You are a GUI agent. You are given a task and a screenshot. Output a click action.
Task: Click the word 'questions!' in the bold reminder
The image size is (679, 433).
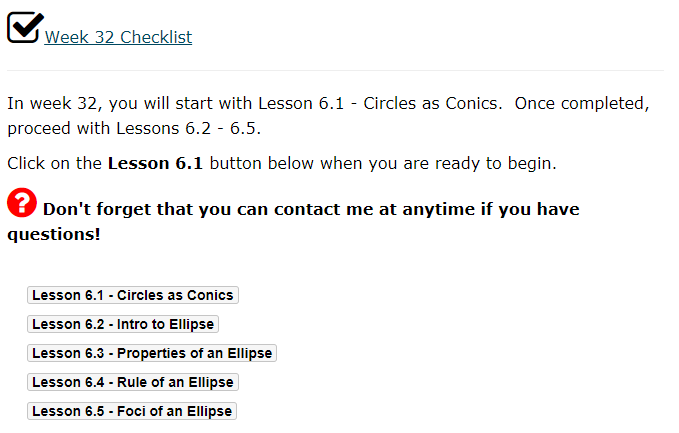pyautogui.click(x=54, y=235)
